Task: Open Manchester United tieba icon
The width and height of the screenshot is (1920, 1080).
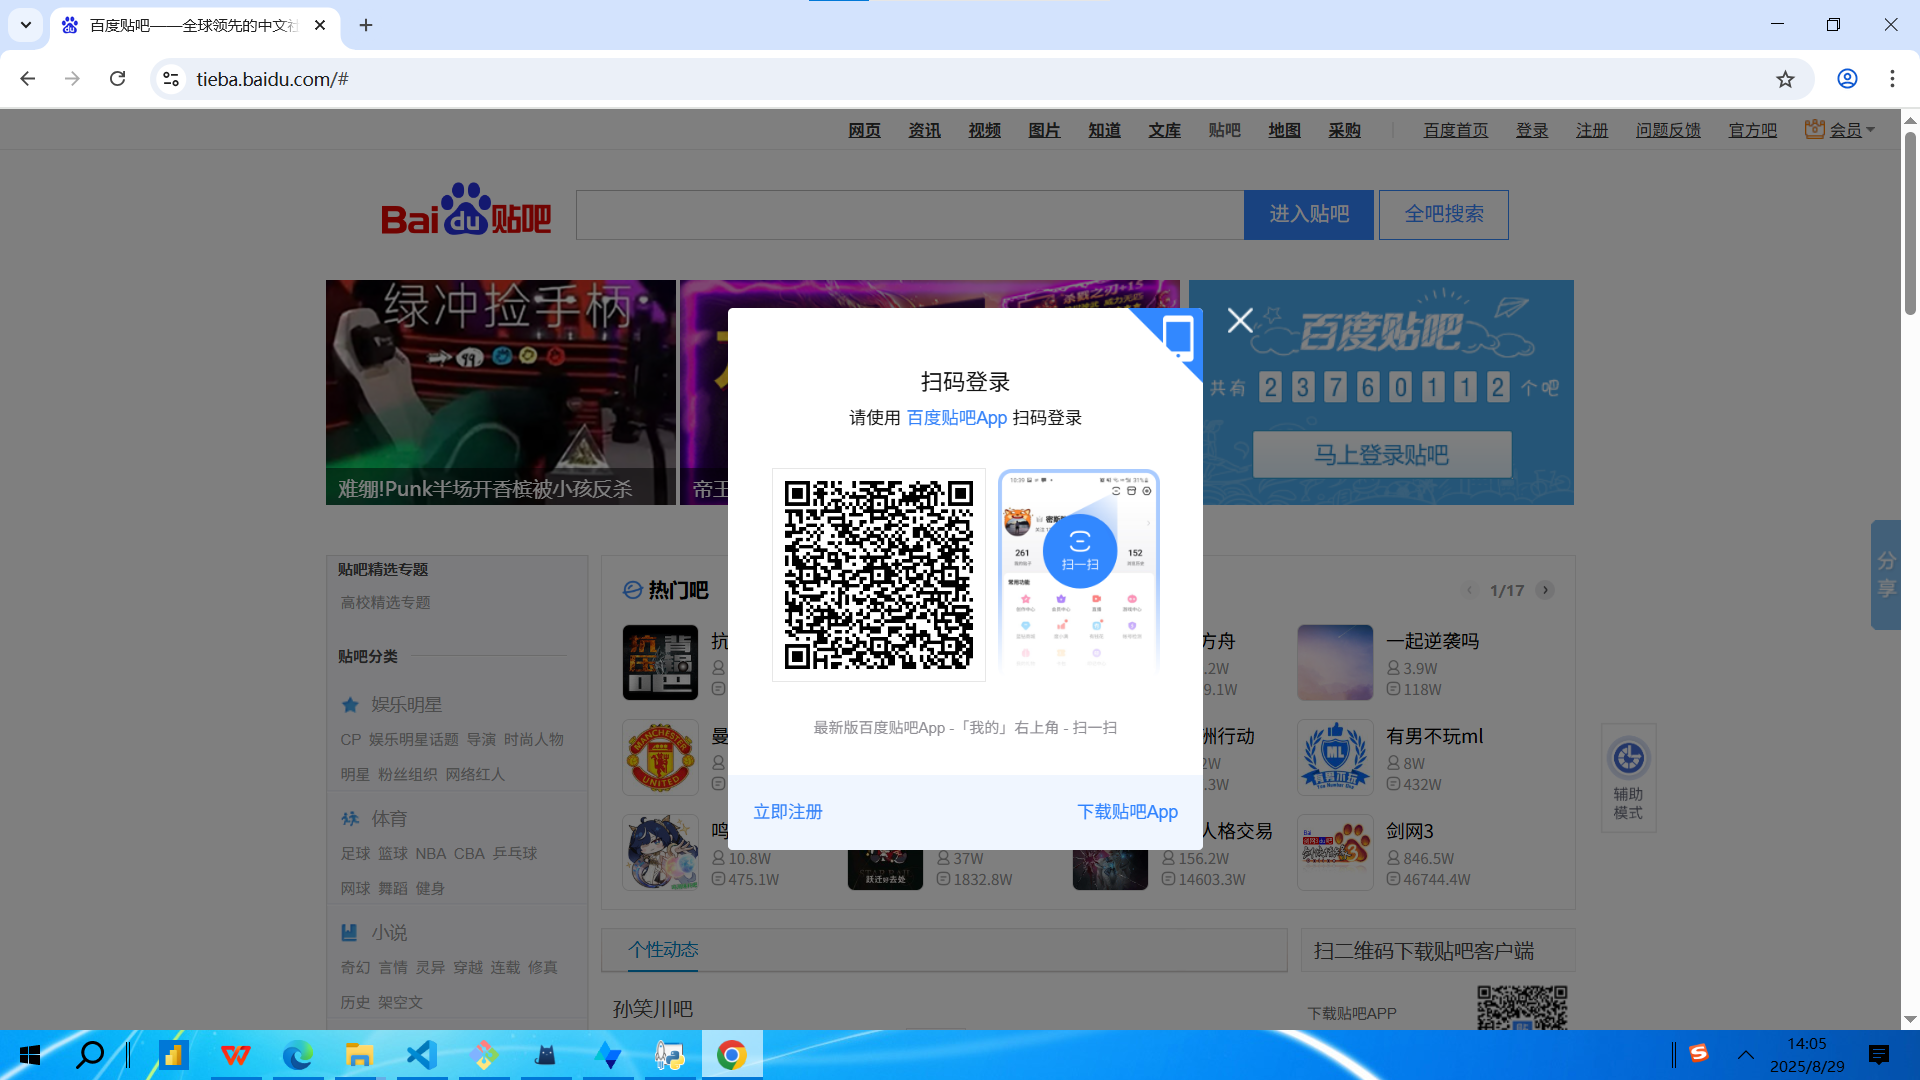Action: point(660,758)
